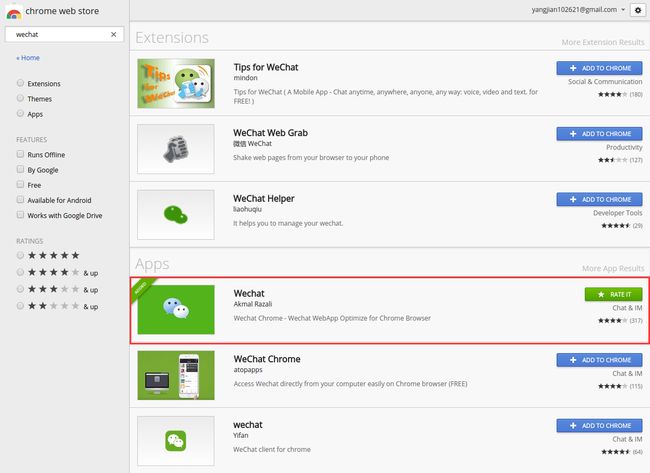Image resolution: width=650 pixels, height=473 pixels.
Task: Open the settings gear menu
Action: tap(638, 10)
